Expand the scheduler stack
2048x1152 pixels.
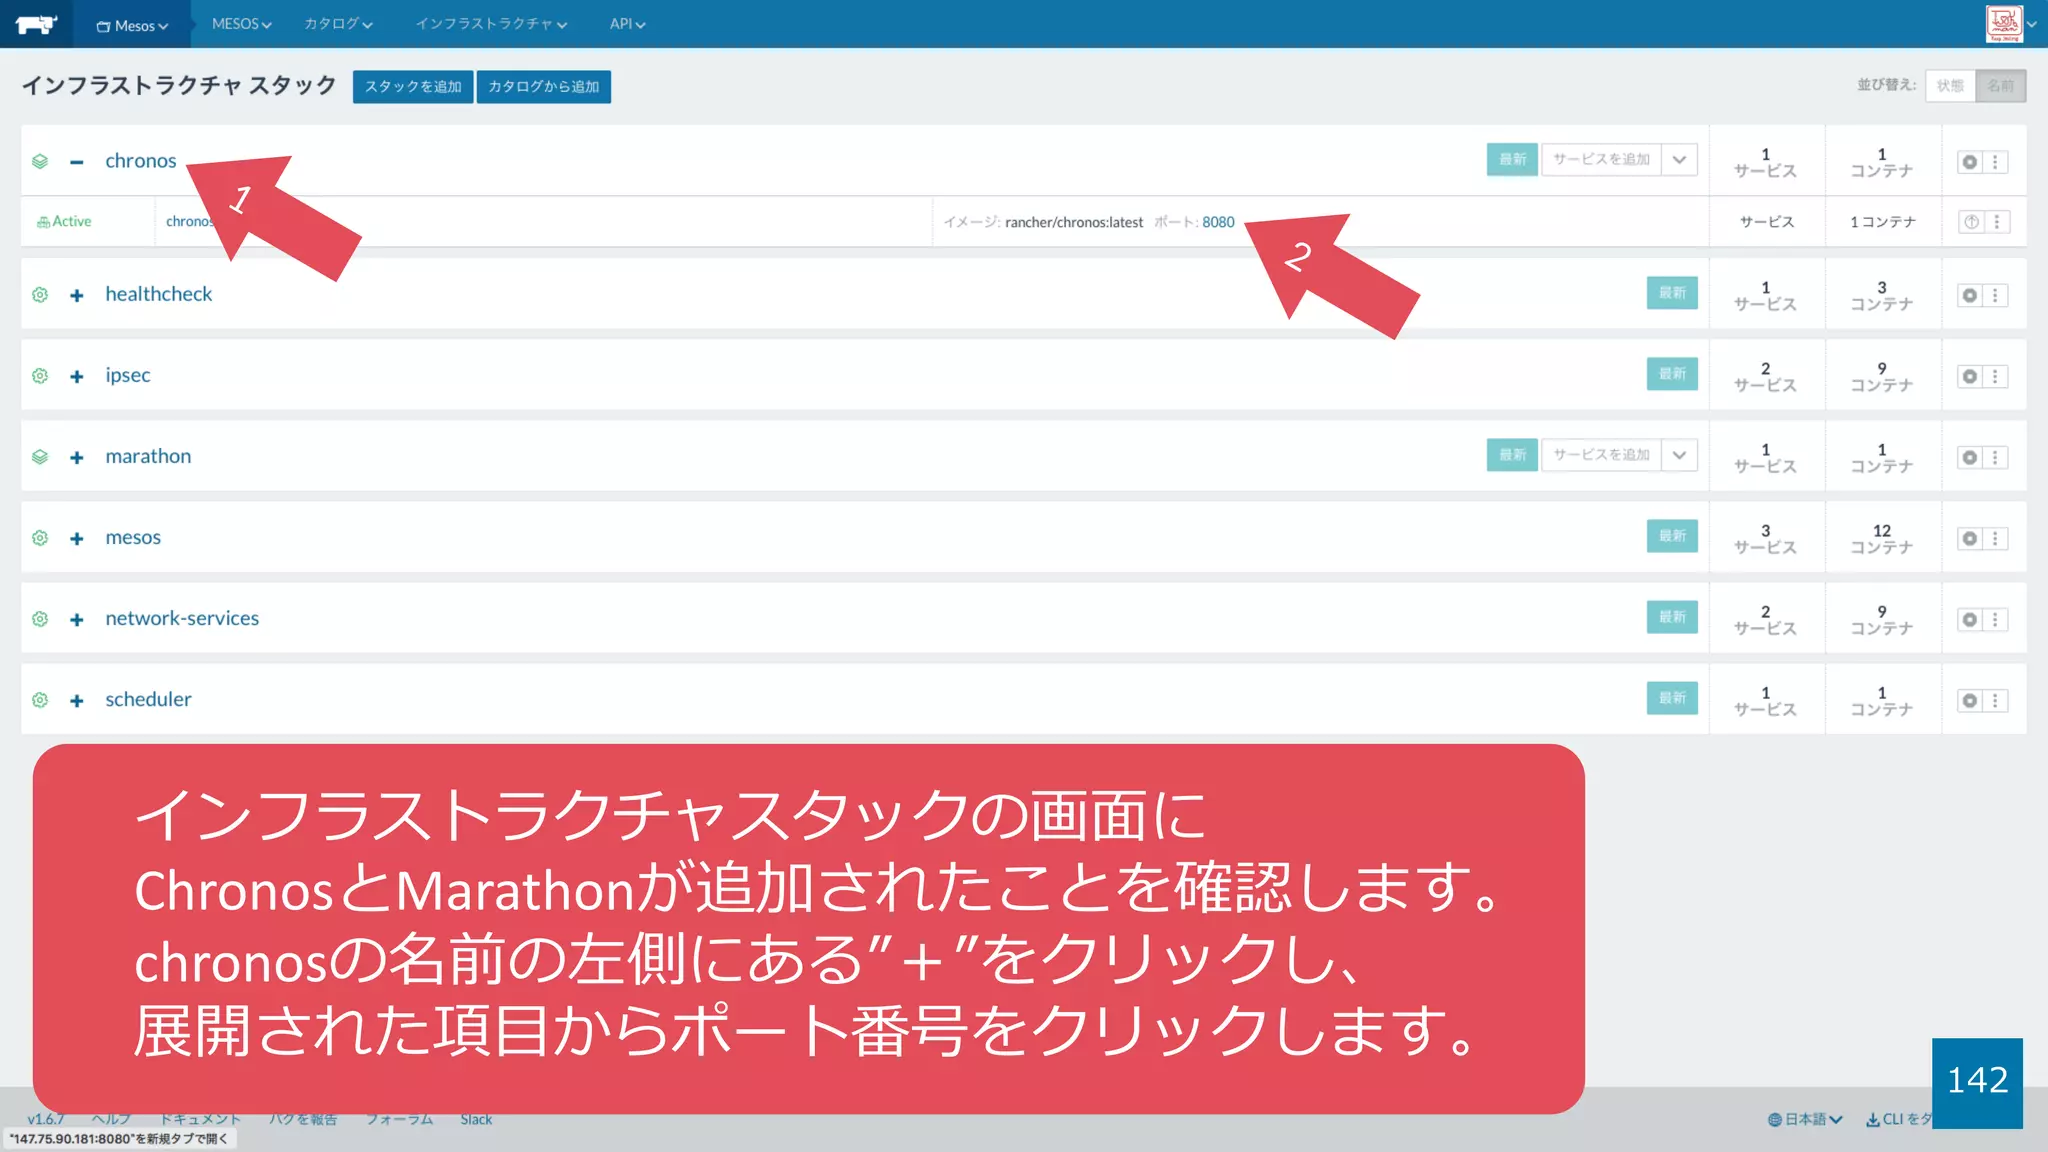coord(77,701)
